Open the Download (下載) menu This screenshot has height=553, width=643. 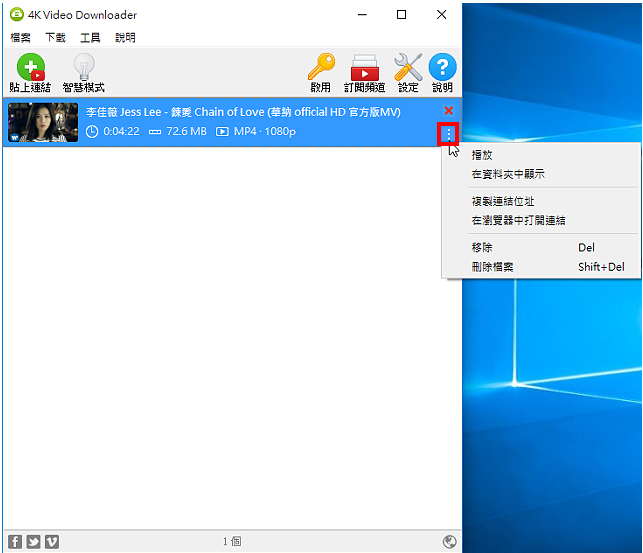[x=55, y=38]
